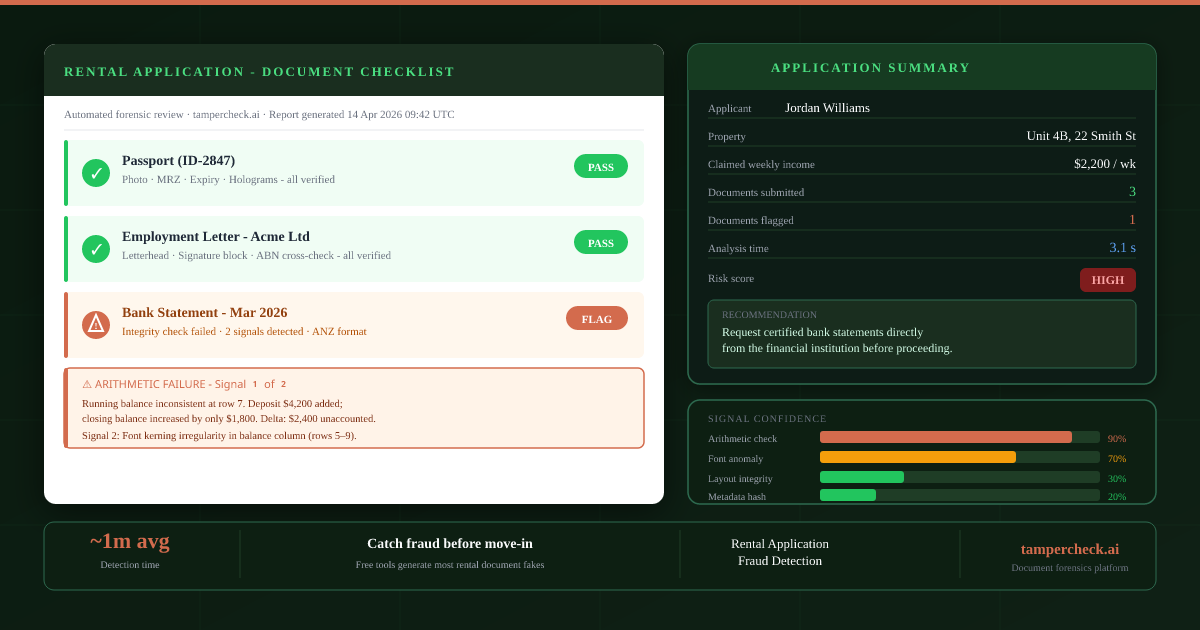Click the $2,200 / wk income value
This screenshot has width=1200, height=630.
click(1105, 164)
